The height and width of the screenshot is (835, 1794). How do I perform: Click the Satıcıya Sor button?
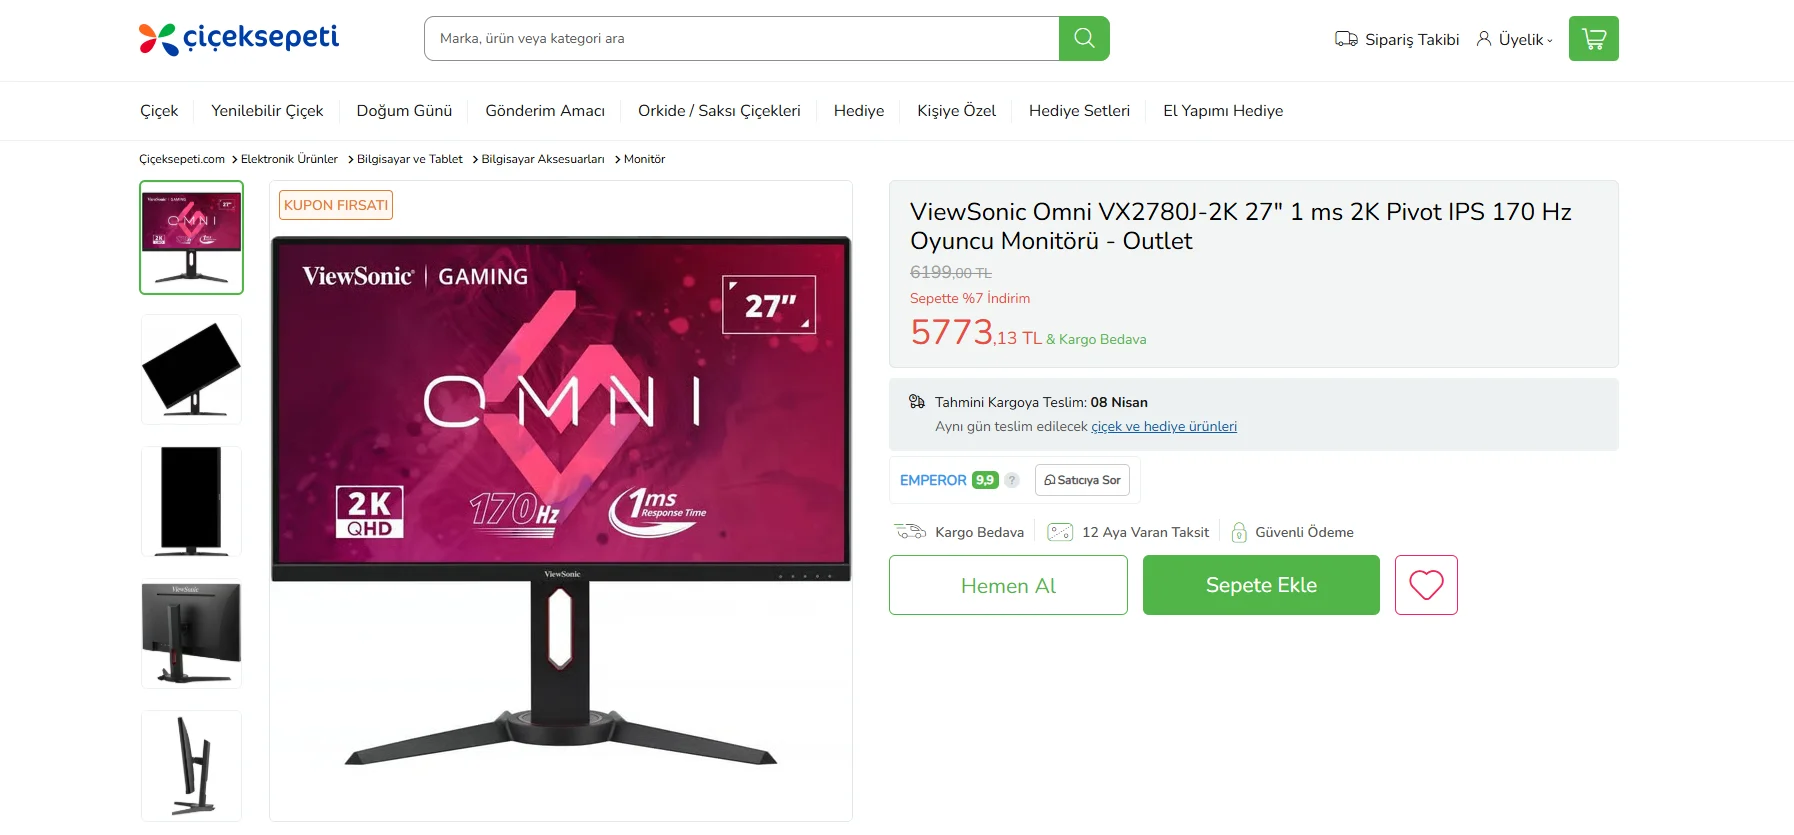1082,480
